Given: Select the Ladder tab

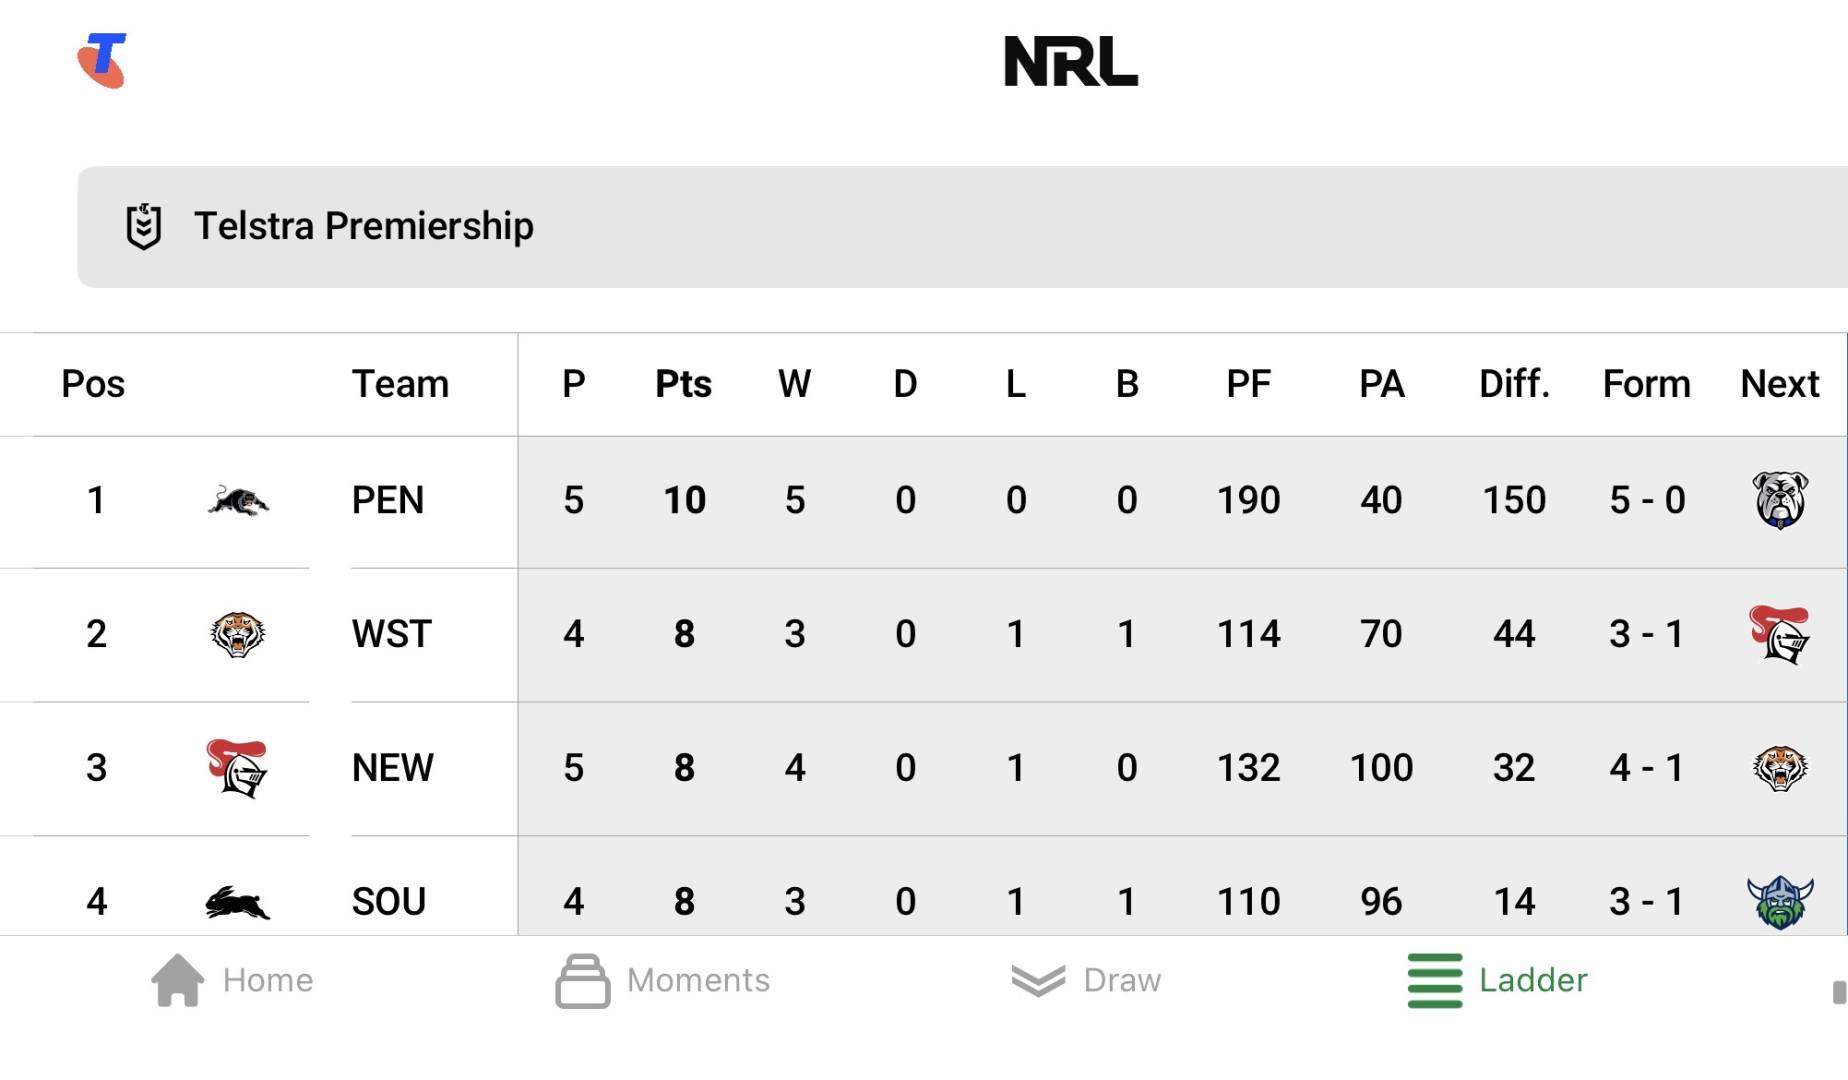Looking at the screenshot, I should coord(1497,980).
